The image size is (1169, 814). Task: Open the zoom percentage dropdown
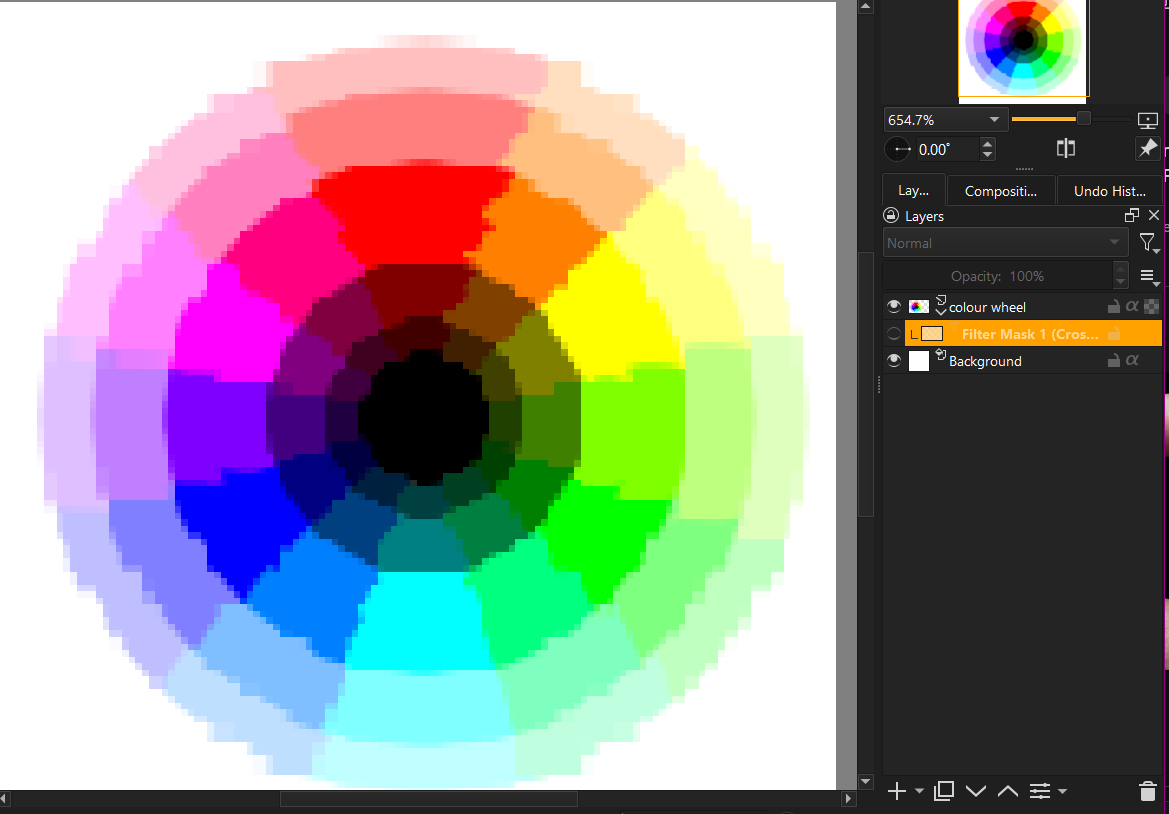click(x=994, y=120)
